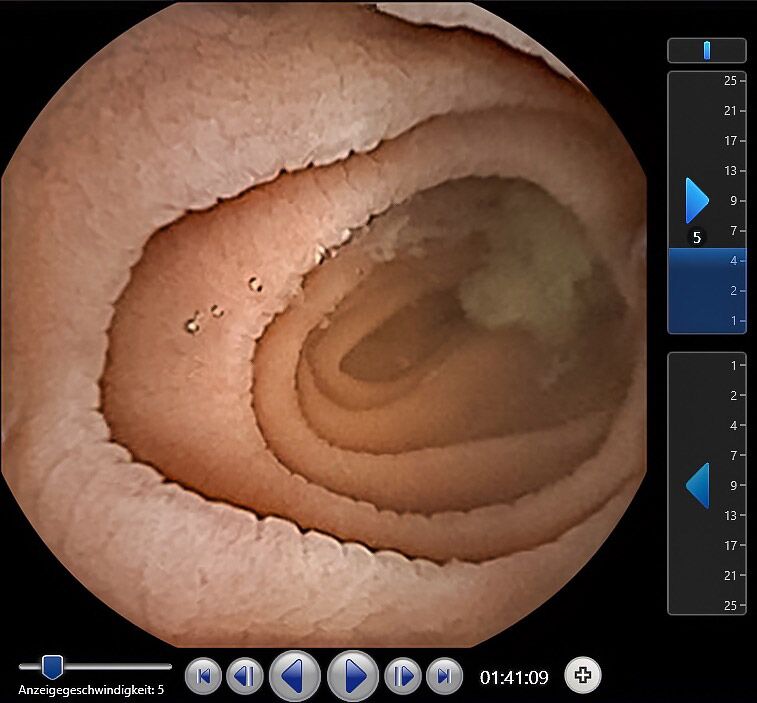757x703 pixels.
Task: Click the pause indicator button above the speed scale
Action: 707,50
